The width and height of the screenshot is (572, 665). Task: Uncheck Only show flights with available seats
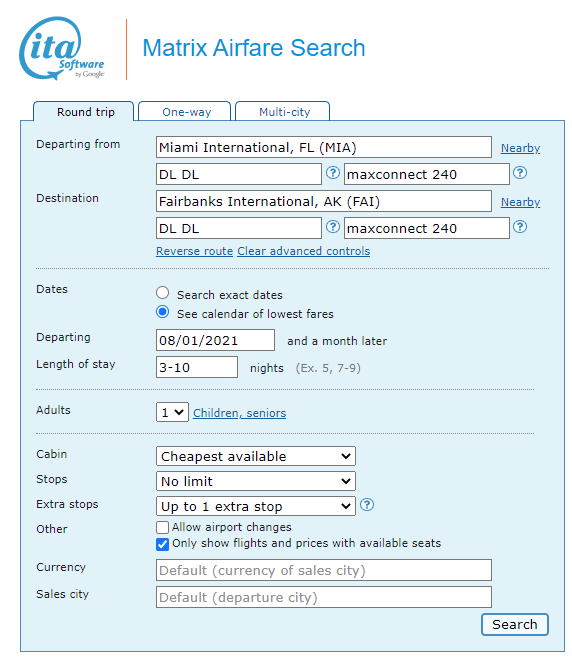coord(162,544)
